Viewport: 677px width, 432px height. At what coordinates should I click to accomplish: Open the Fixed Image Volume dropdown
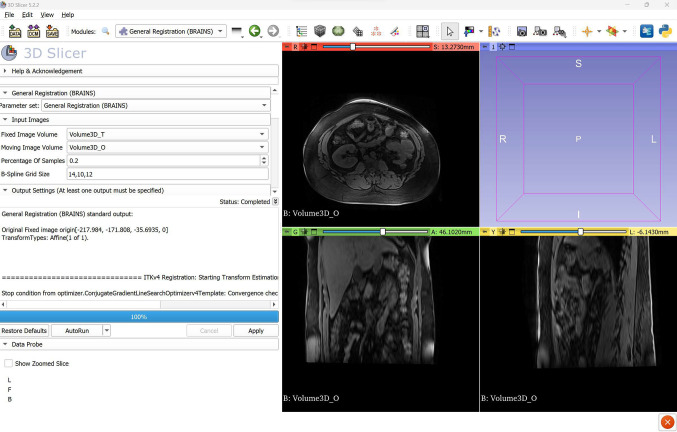tap(167, 134)
